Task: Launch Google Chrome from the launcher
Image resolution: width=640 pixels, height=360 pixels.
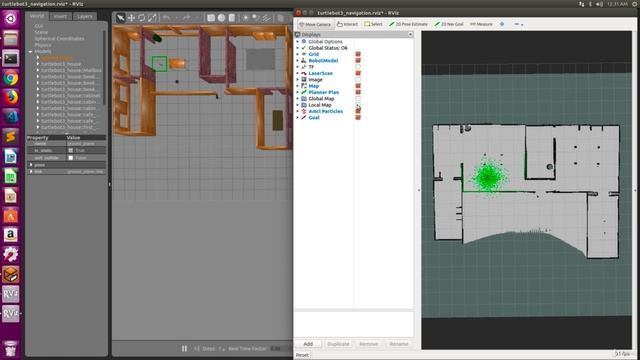Action: click(11, 78)
